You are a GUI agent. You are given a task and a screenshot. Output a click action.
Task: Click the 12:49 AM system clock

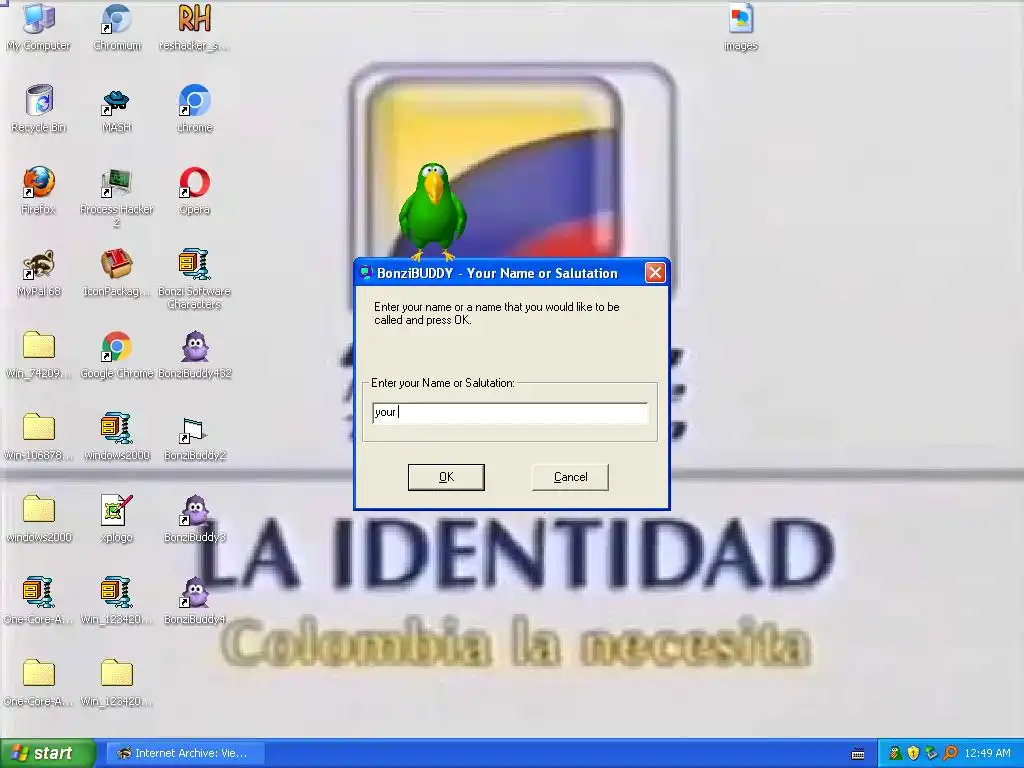tap(987, 754)
